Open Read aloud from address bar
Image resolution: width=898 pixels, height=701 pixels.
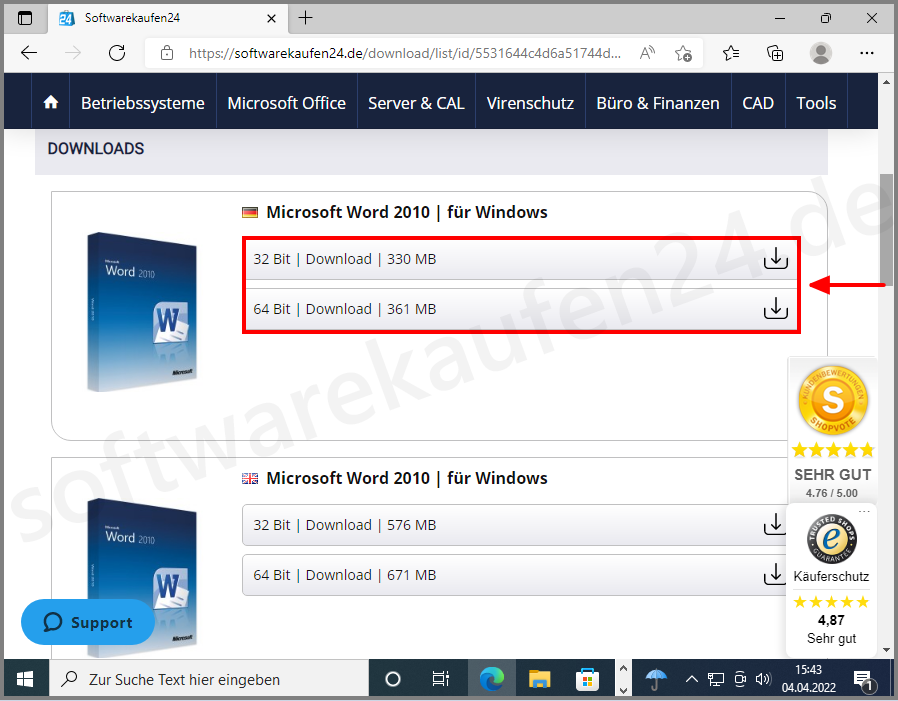647,53
